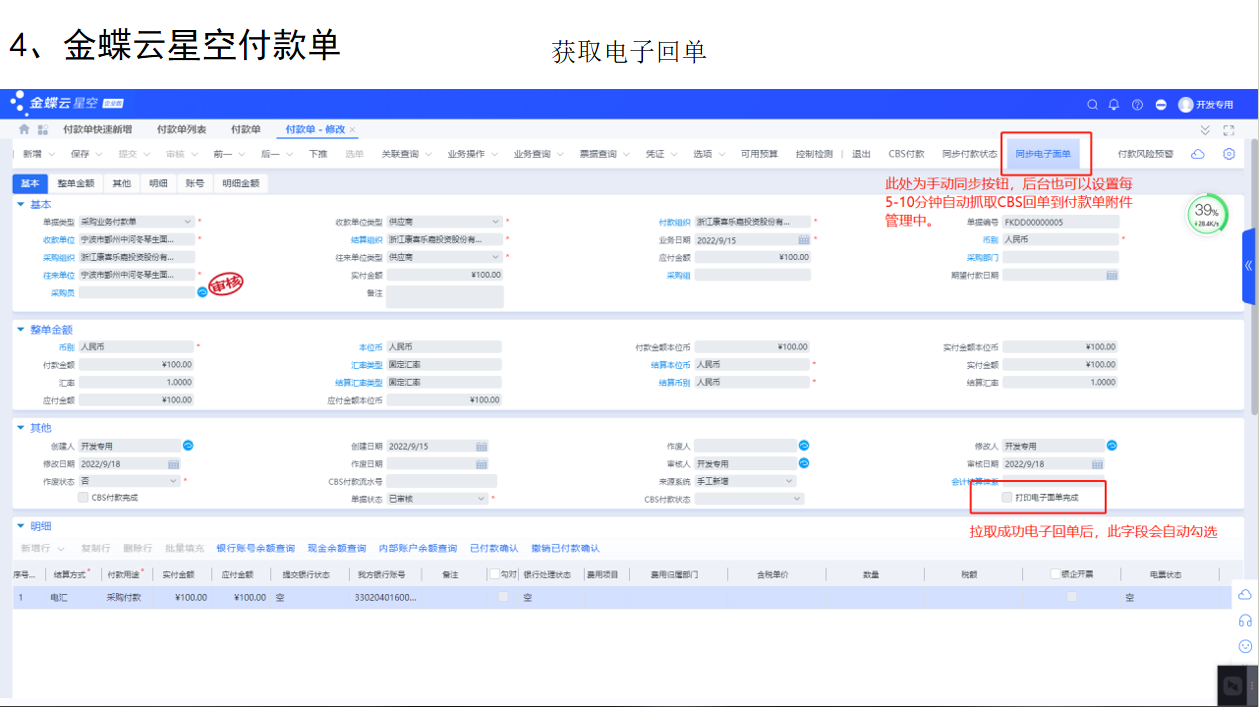Tick the 锁企开票 checkbox in row 1
Image resolution: width=1259 pixels, height=707 pixels.
pos(1071,597)
